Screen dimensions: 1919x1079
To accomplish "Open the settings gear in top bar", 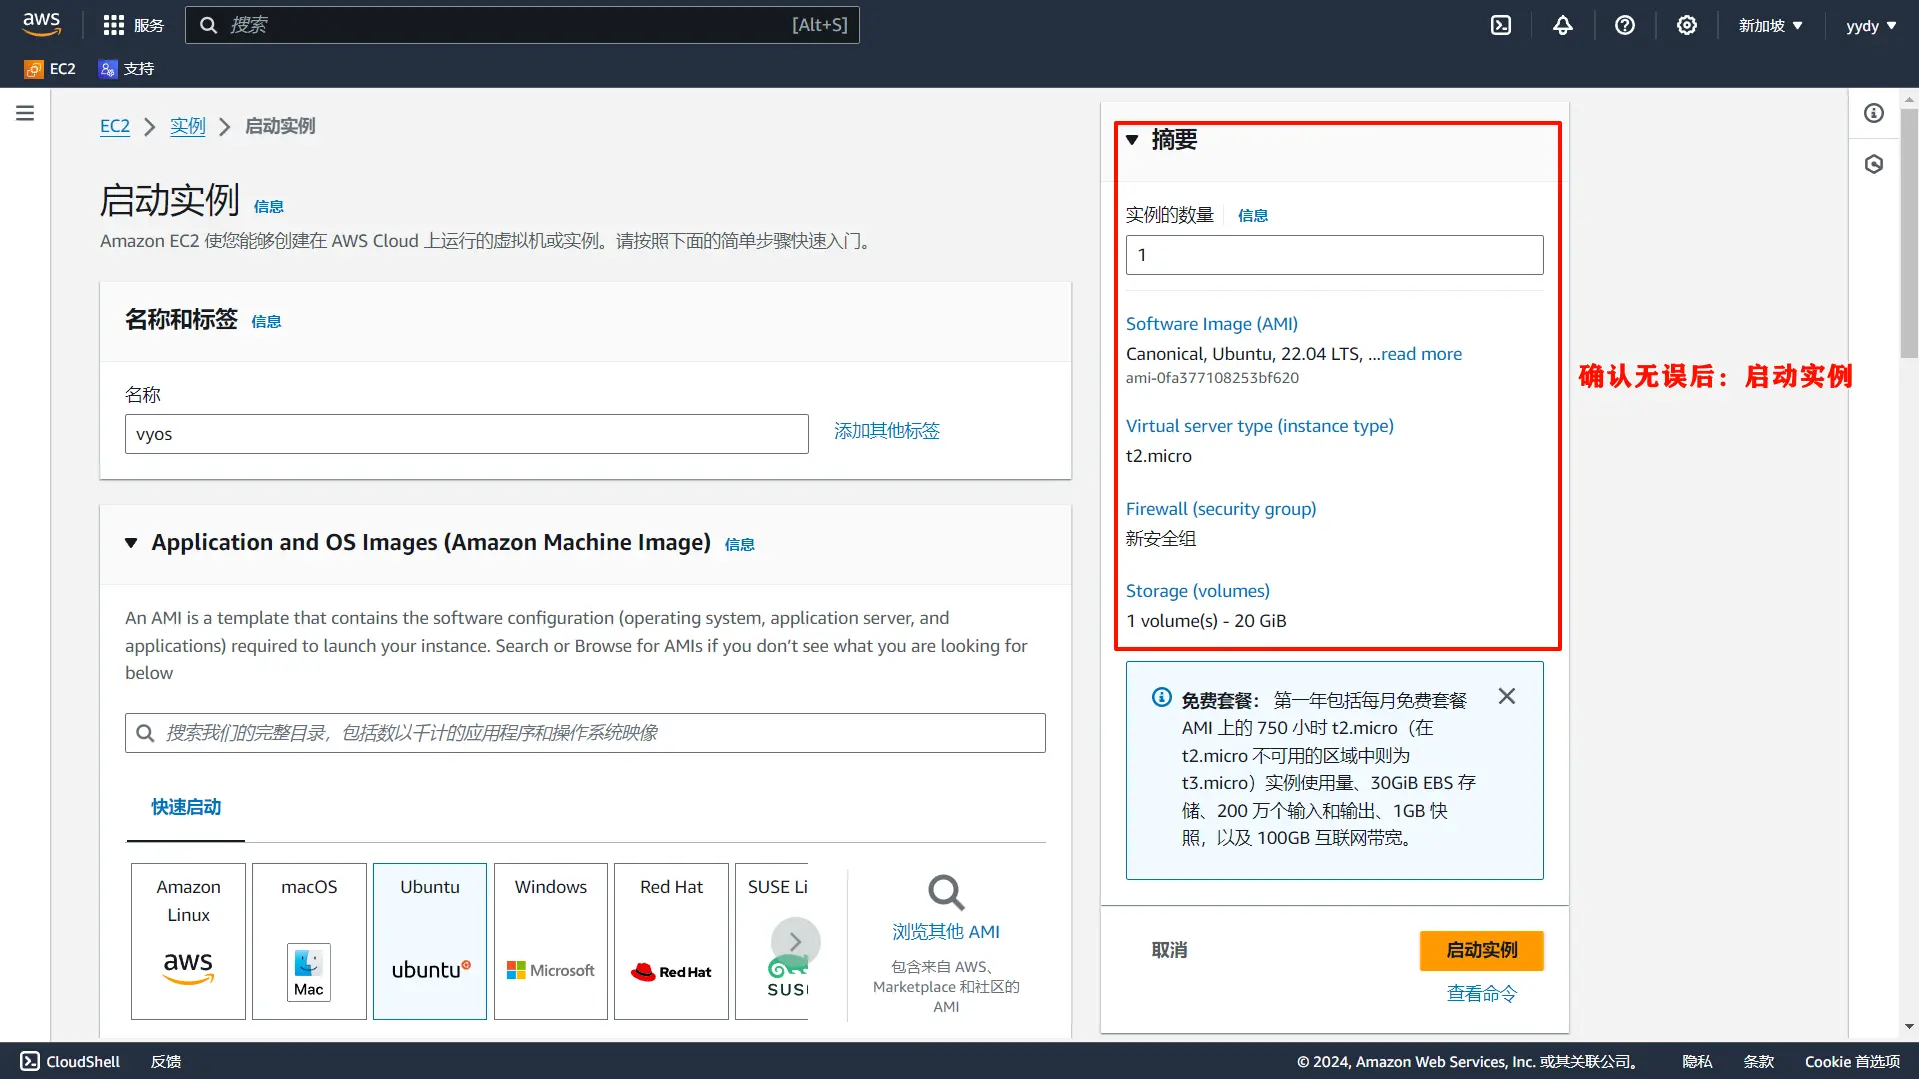I will tap(1687, 25).
